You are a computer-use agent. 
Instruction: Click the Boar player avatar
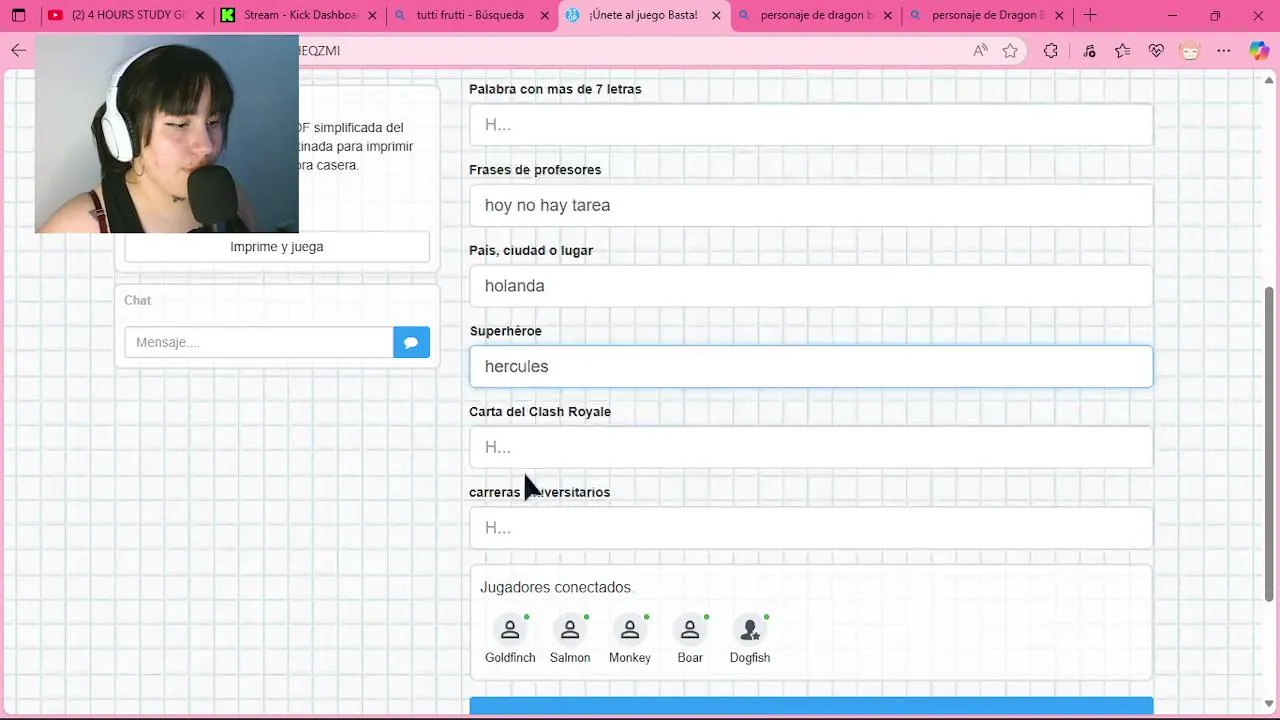690,631
